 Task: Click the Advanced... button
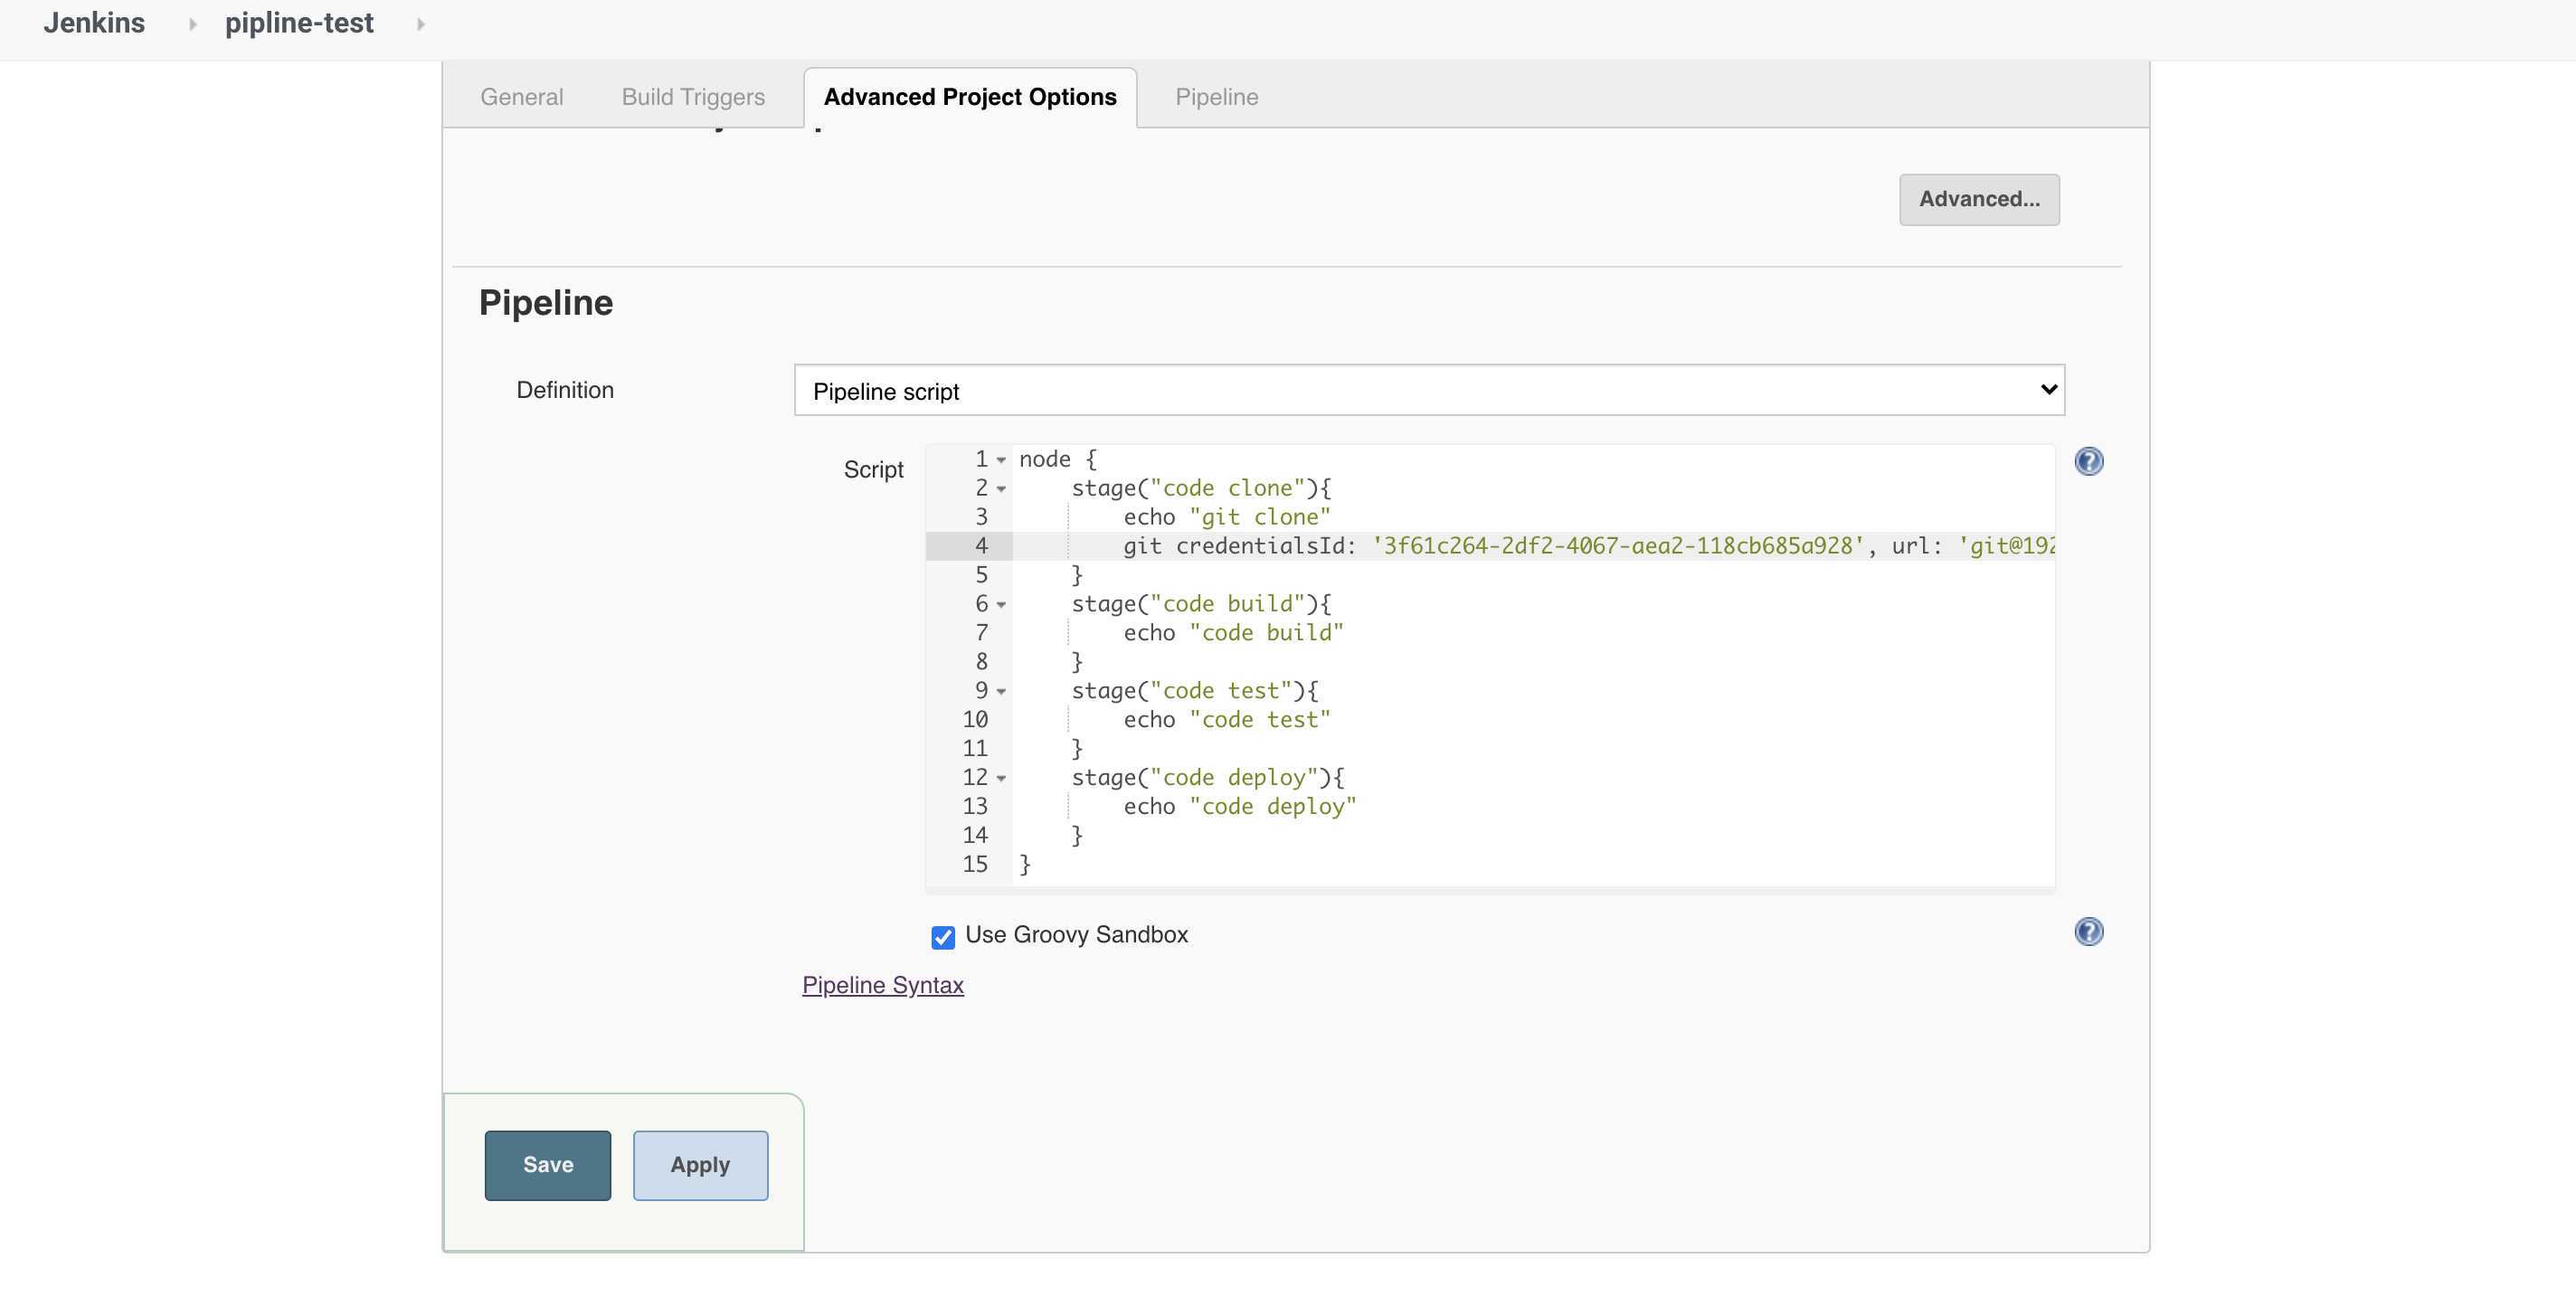(1979, 199)
